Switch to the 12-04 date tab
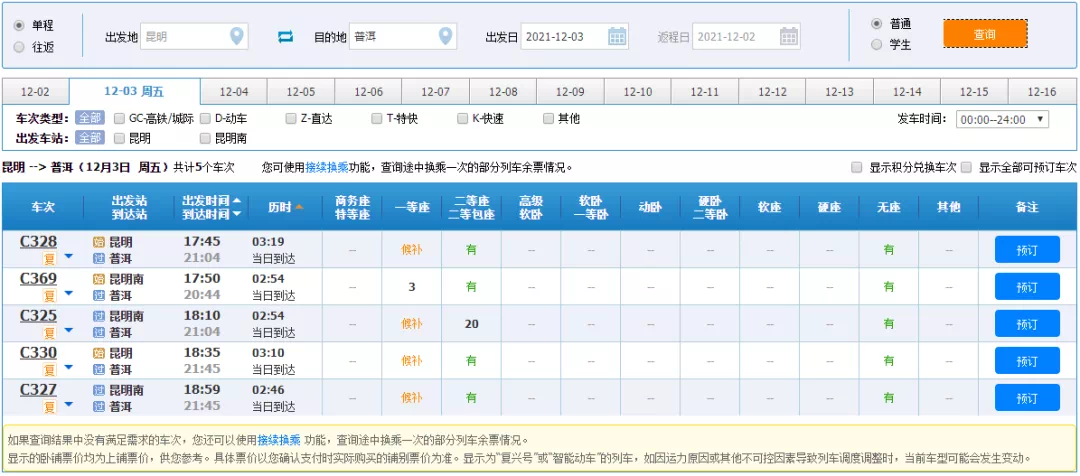The width and height of the screenshot is (1080, 476). [x=233, y=92]
